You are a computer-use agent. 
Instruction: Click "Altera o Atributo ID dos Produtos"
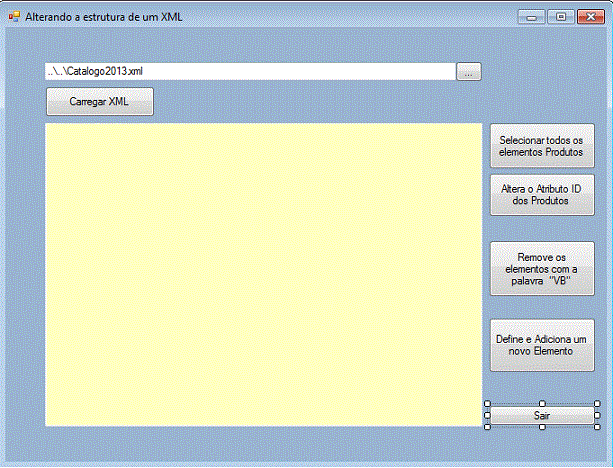coord(542,195)
